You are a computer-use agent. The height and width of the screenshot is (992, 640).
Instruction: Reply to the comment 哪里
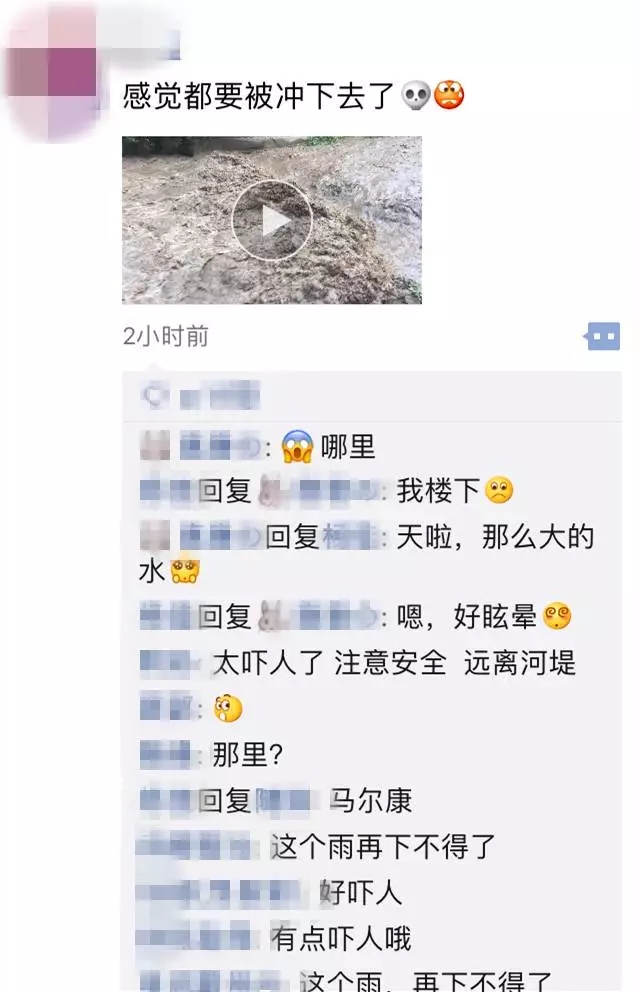coord(348,447)
